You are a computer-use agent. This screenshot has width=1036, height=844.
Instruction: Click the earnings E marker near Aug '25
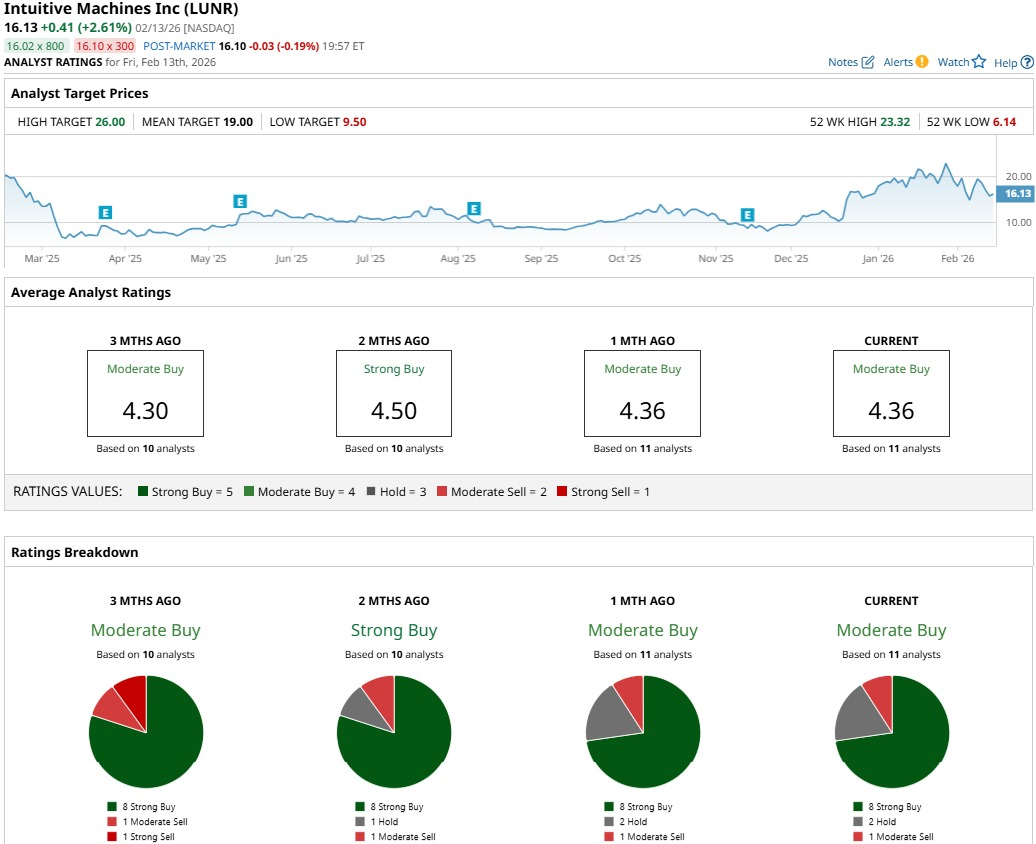click(x=474, y=209)
